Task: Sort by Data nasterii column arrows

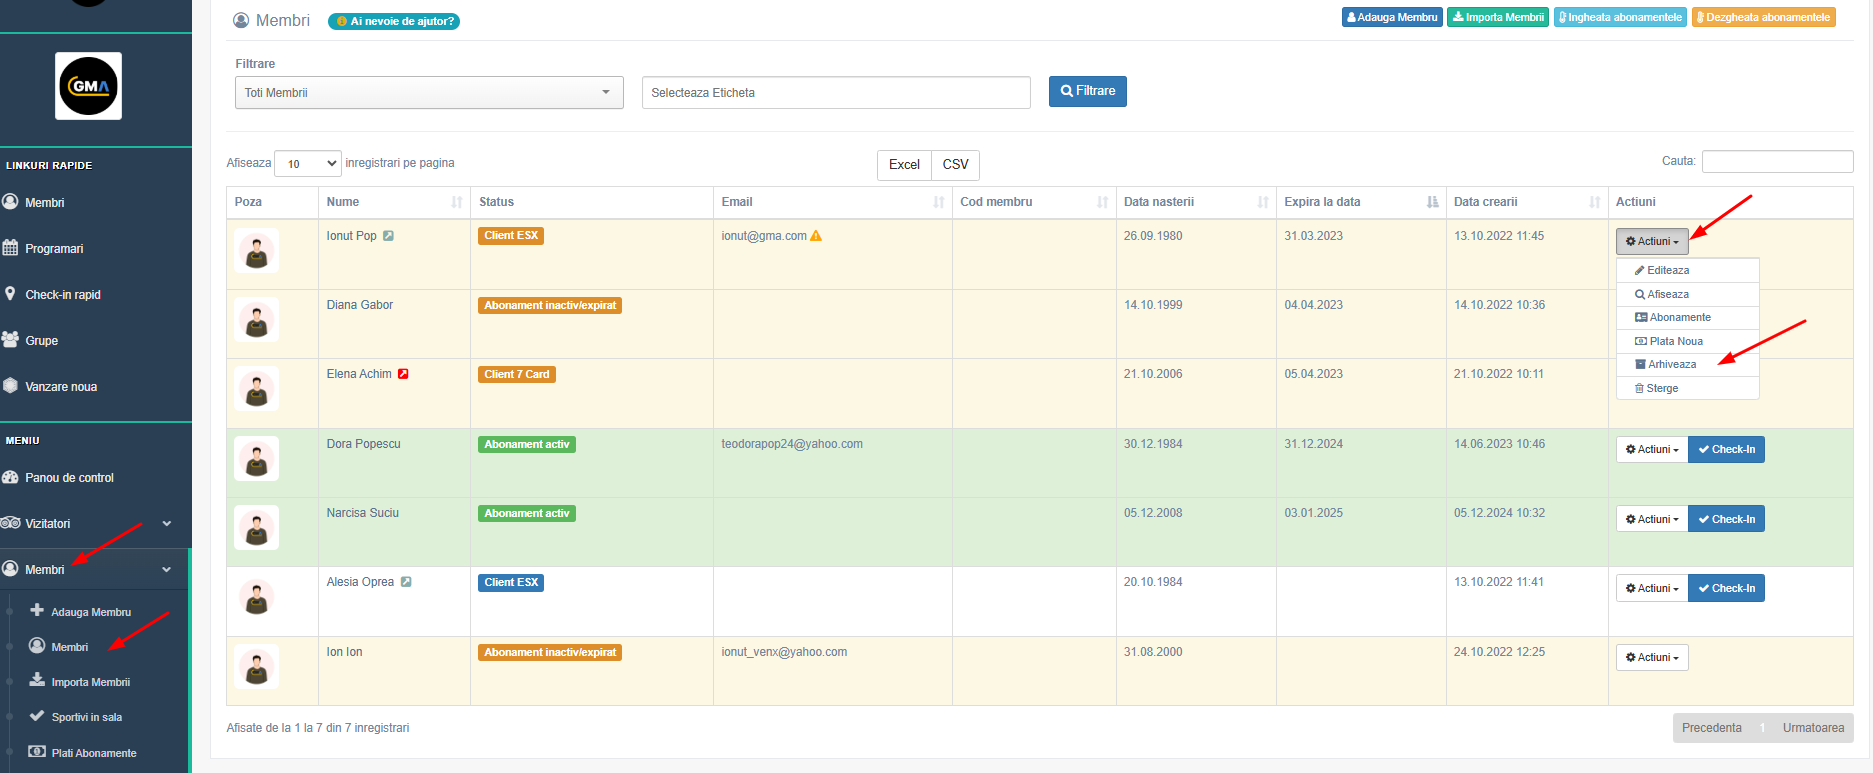Action: pyautogui.click(x=1263, y=202)
